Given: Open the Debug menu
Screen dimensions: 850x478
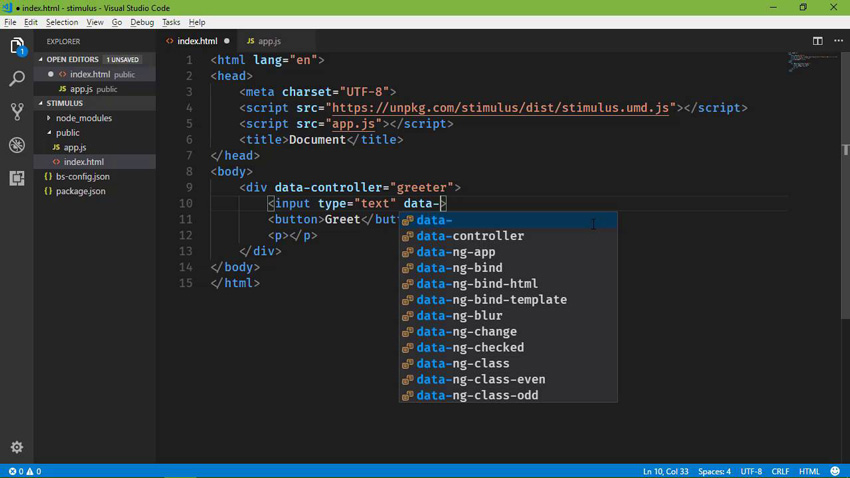Looking at the screenshot, I should pyautogui.click(x=142, y=22).
